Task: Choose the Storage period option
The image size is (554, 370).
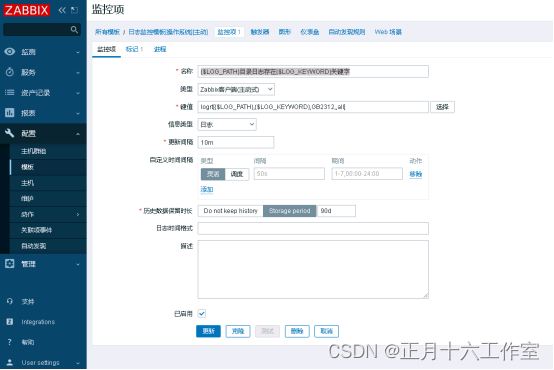Action: click(289, 211)
